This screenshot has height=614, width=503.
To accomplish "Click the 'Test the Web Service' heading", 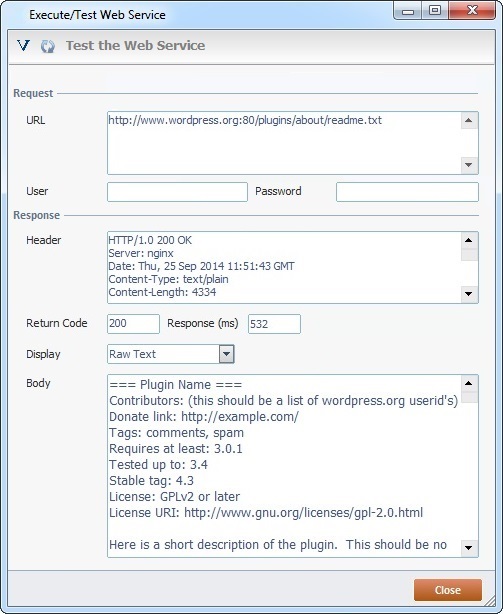I will (135, 45).
